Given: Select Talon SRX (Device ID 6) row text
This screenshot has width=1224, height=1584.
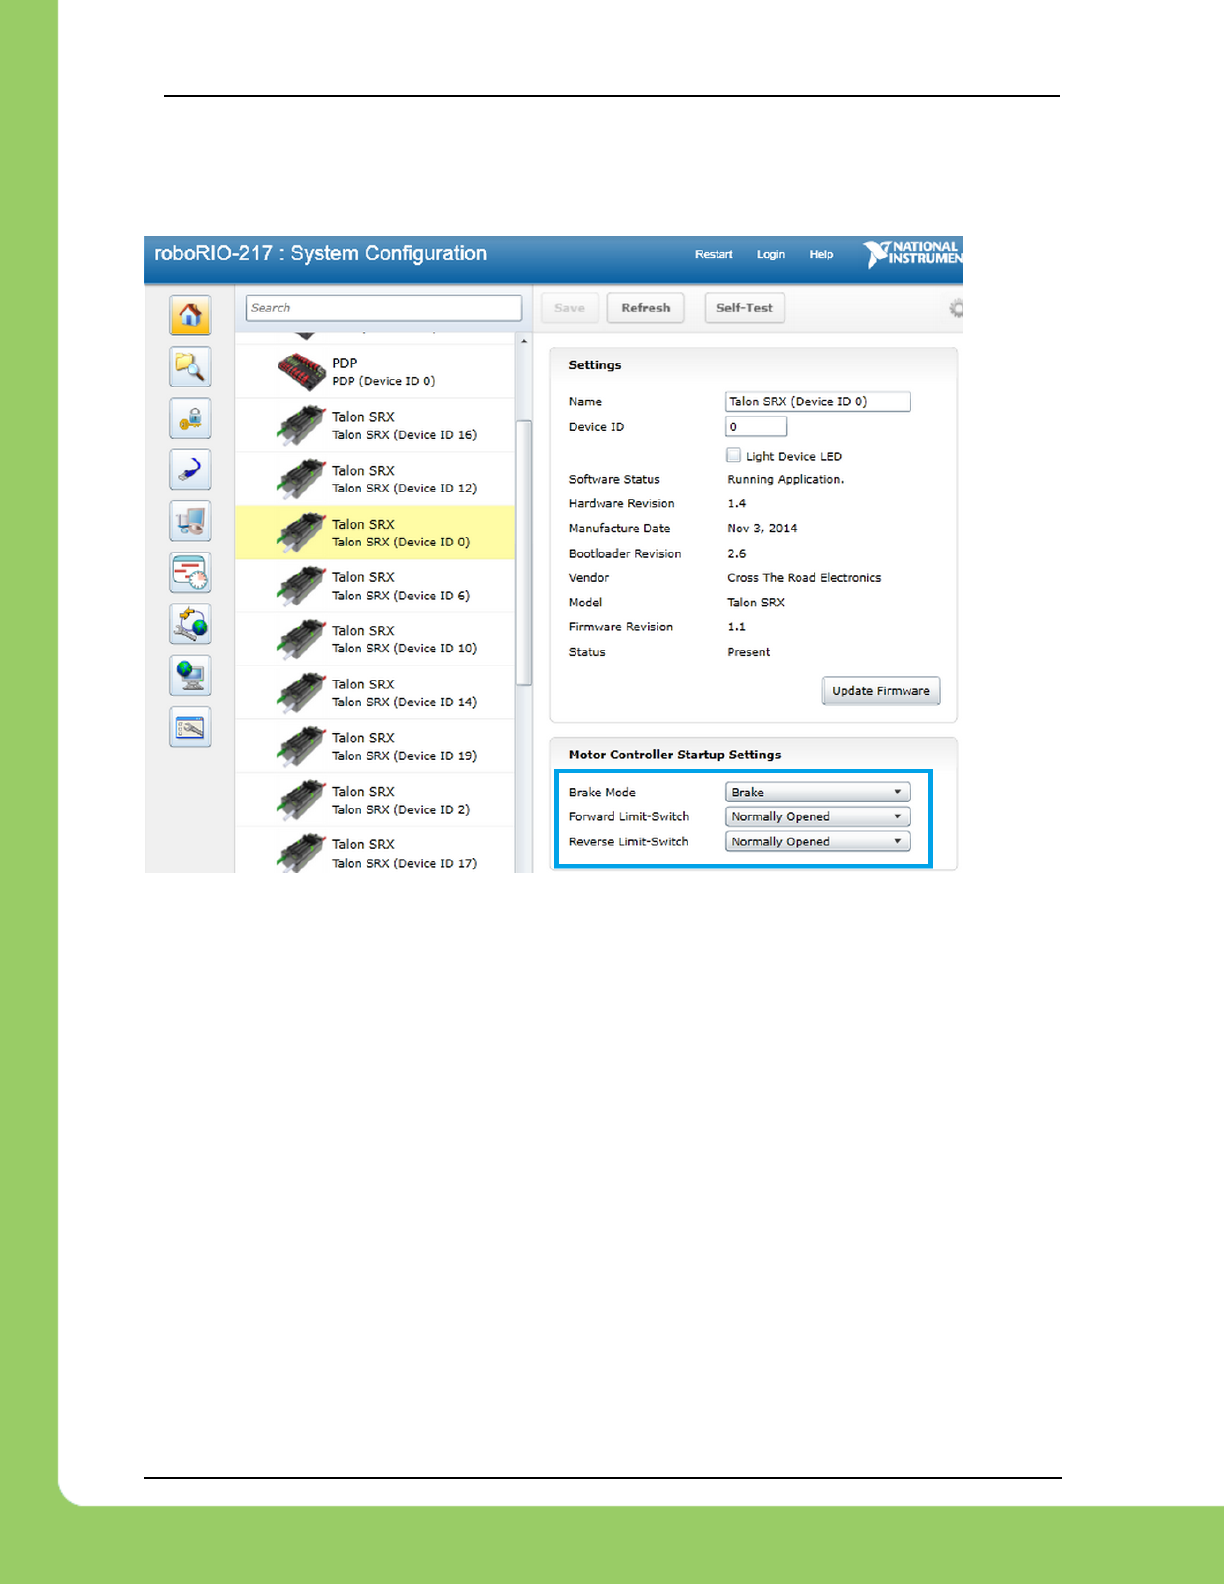Looking at the screenshot, I should pyautogui.click(x=401, y=595).
